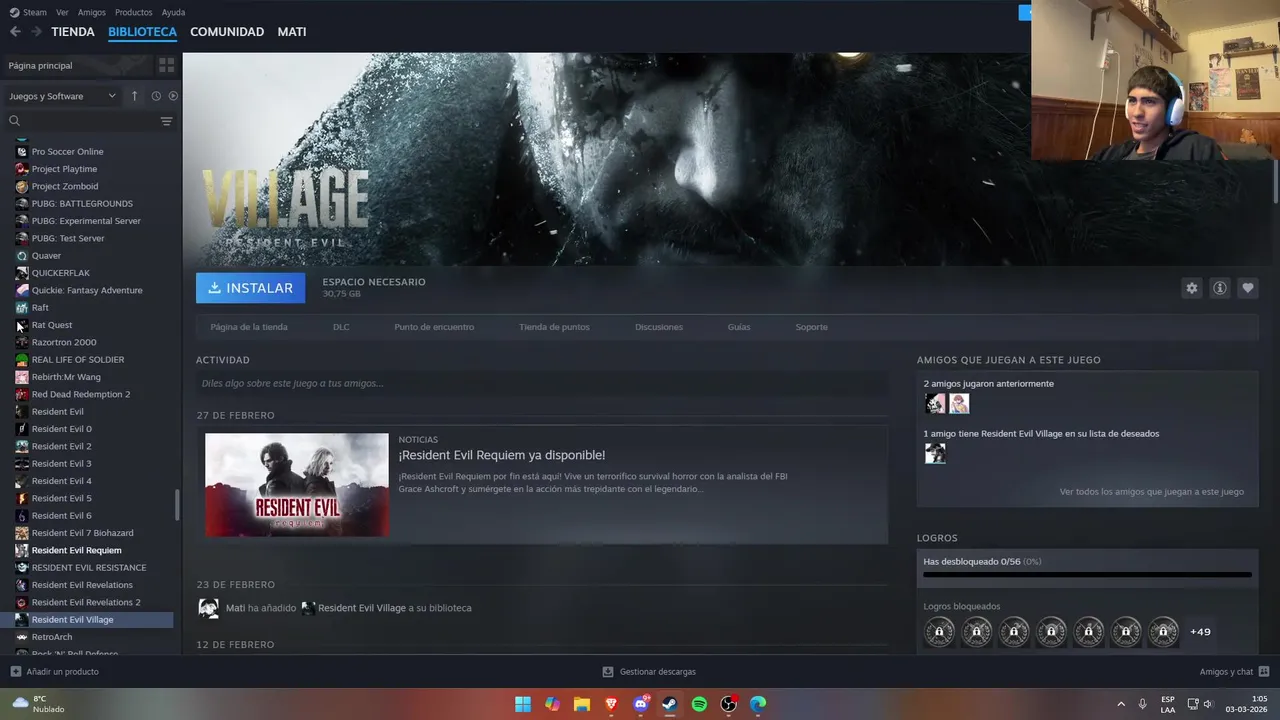Open game settings gear icon

1191,288
